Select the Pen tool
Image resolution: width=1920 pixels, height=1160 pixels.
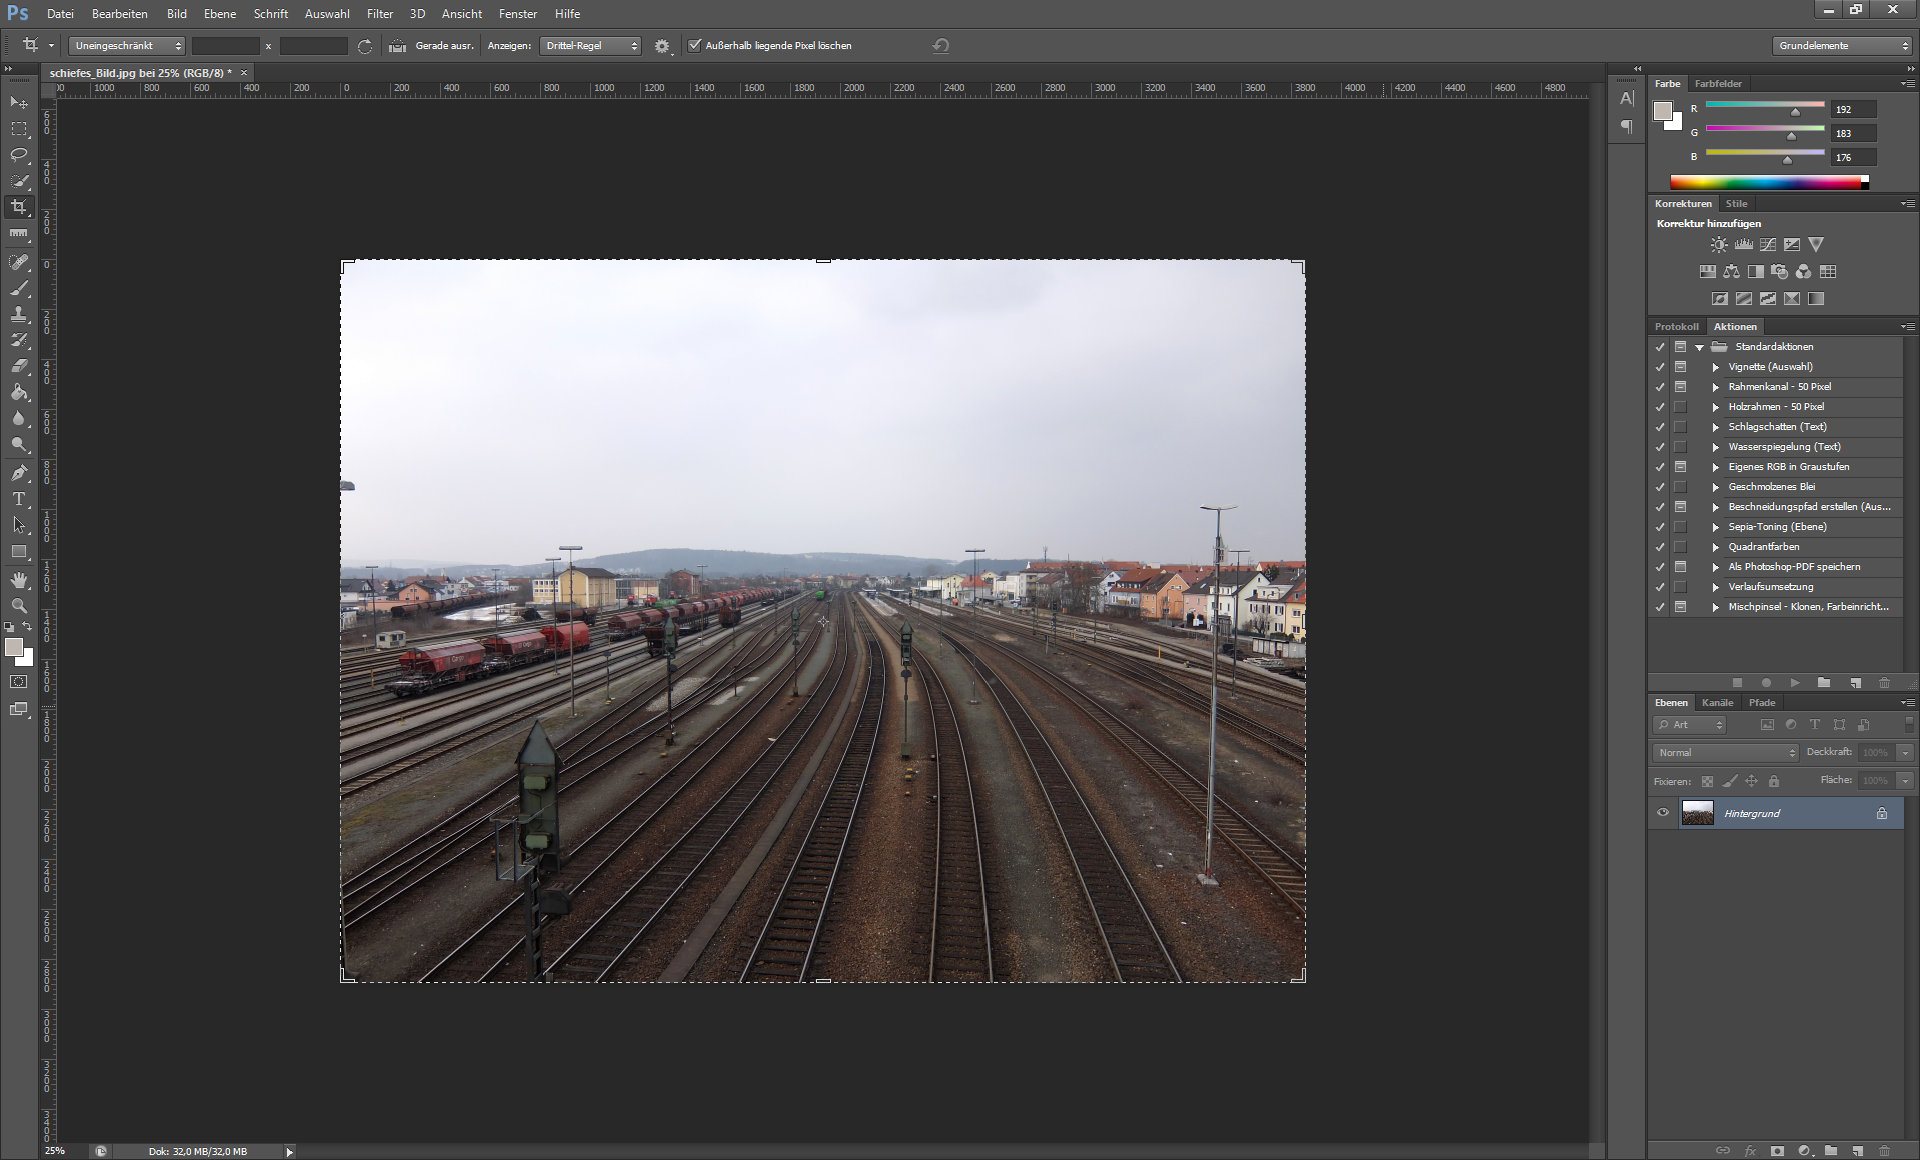(19, 473)
